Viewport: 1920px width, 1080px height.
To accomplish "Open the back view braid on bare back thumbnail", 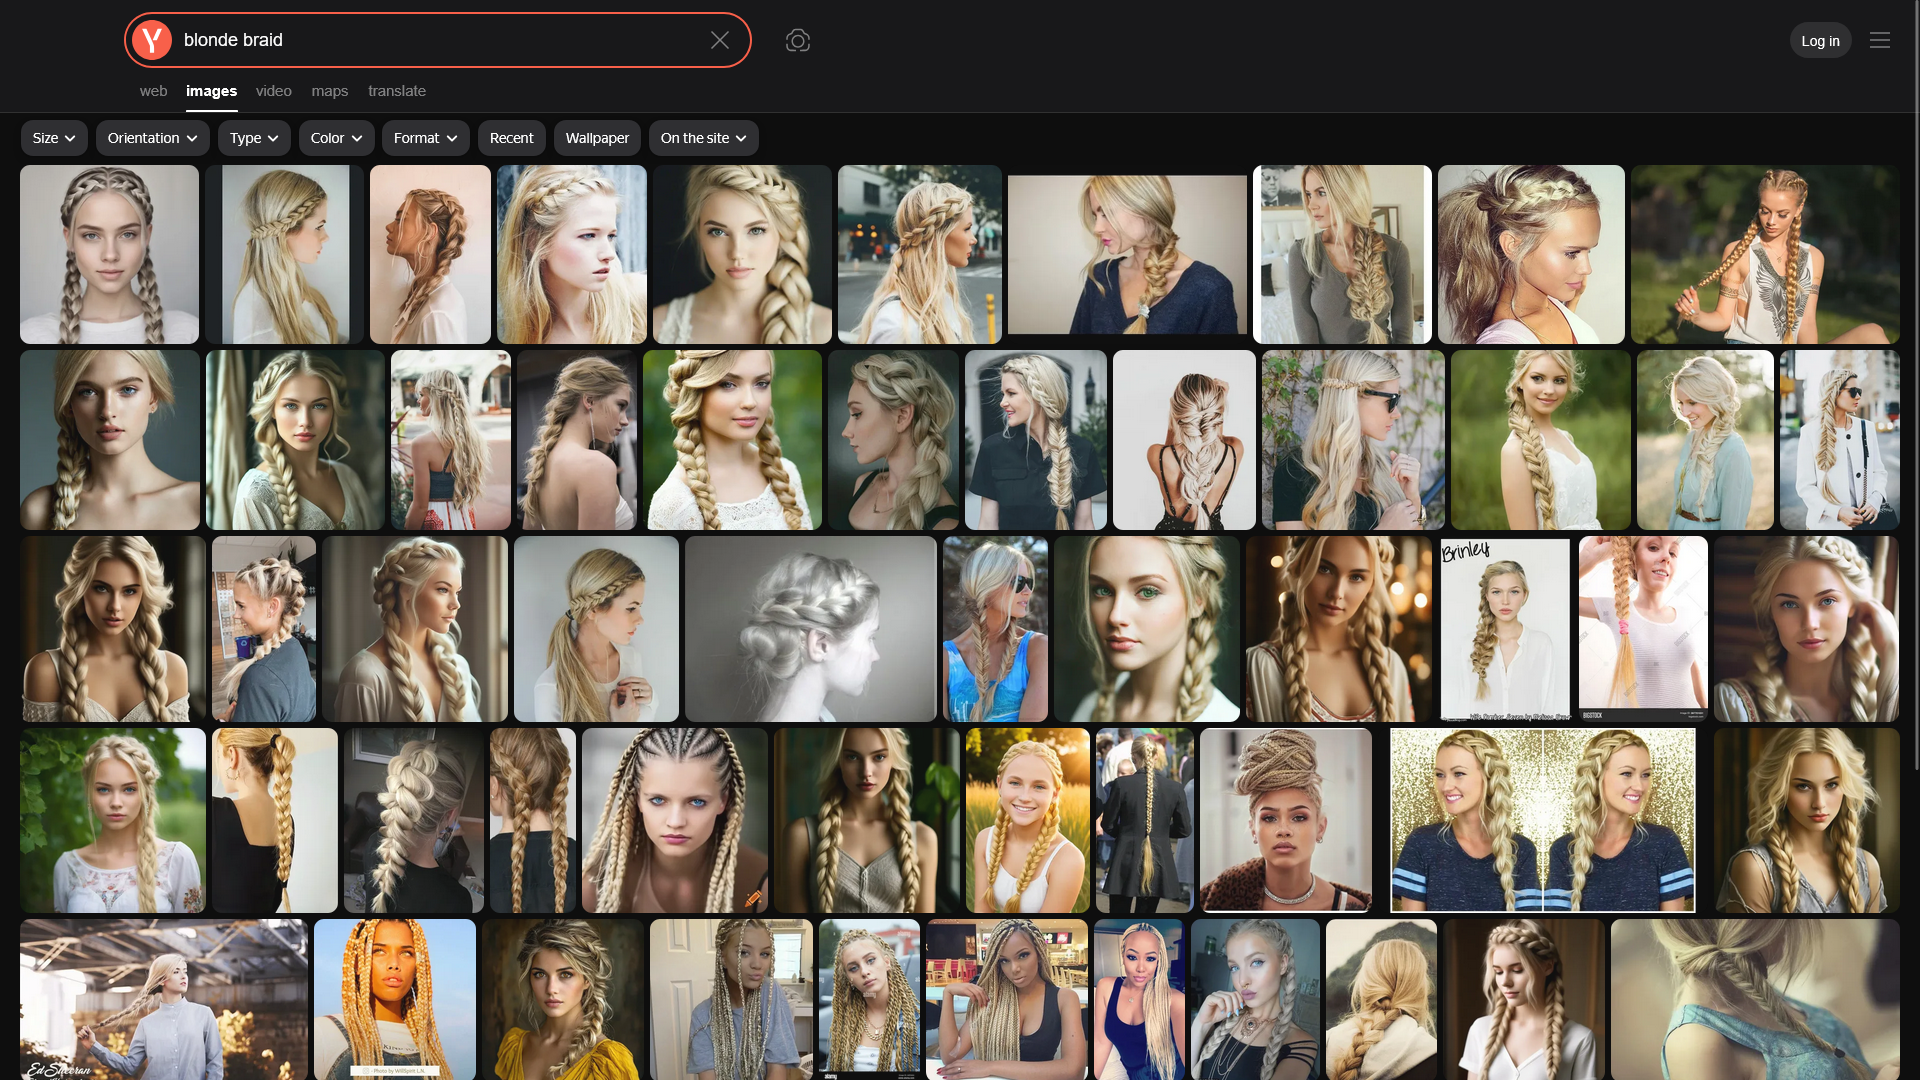I will [1184, 440].
